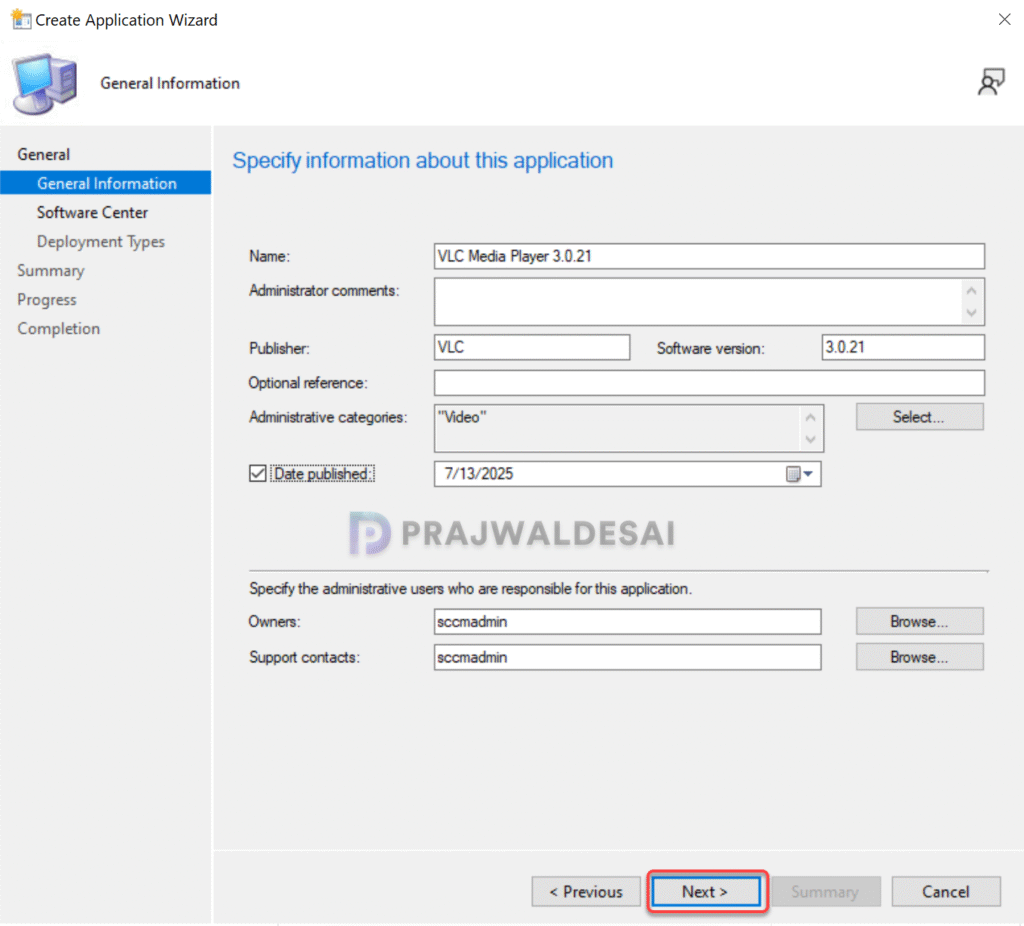Close the wizard window with X

click(x=1004, y=20)
